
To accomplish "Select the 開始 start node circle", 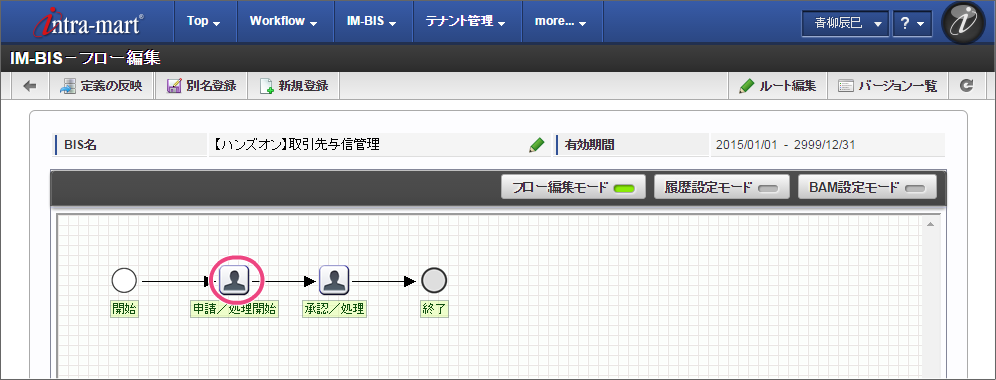I will (124, 280).
